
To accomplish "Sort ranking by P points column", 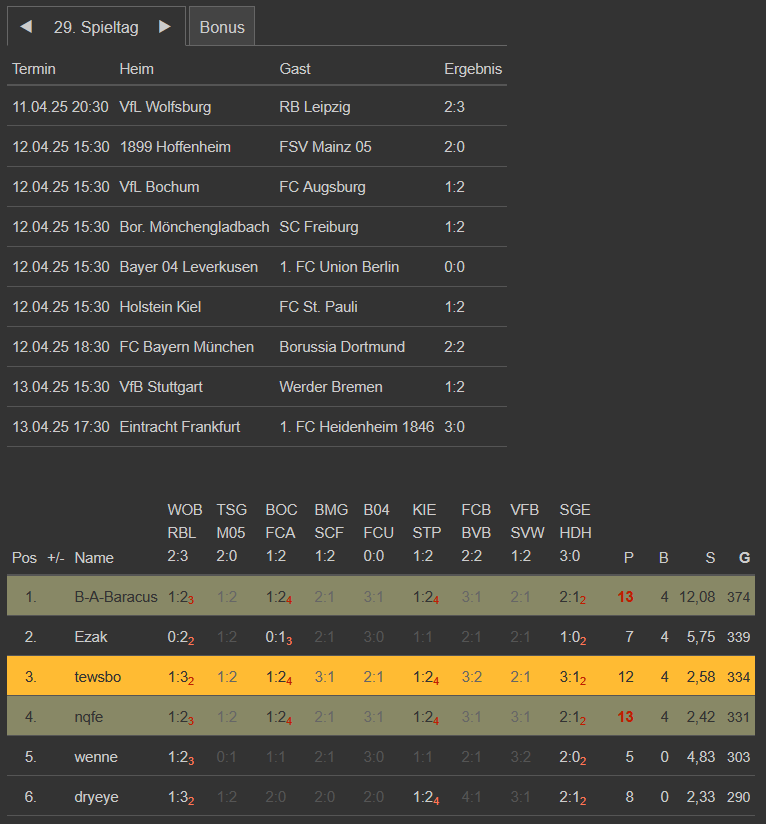I will [x=628, y=558].
